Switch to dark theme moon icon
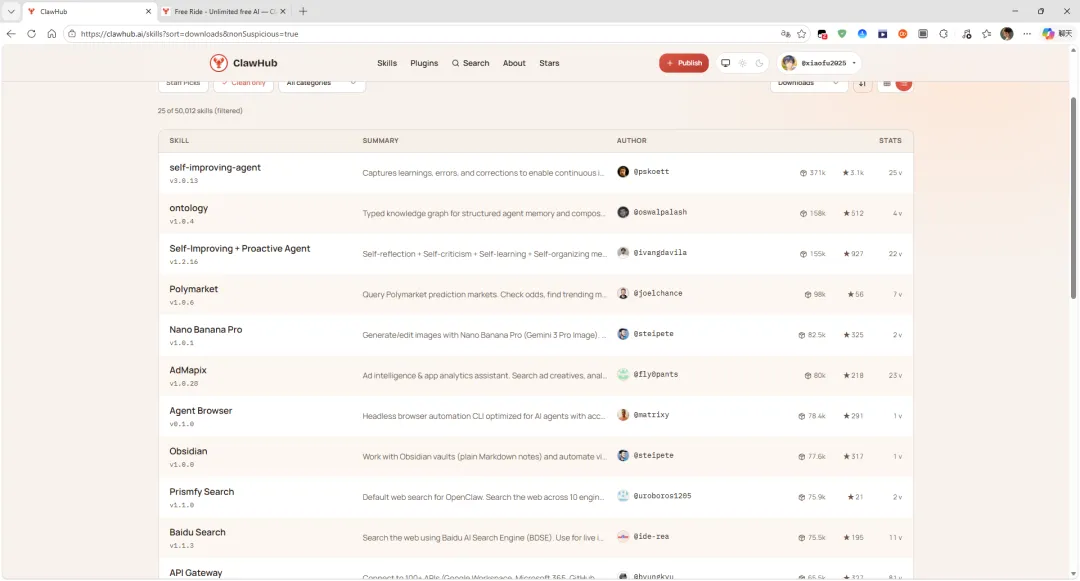1080x581 pixels. 759,63
